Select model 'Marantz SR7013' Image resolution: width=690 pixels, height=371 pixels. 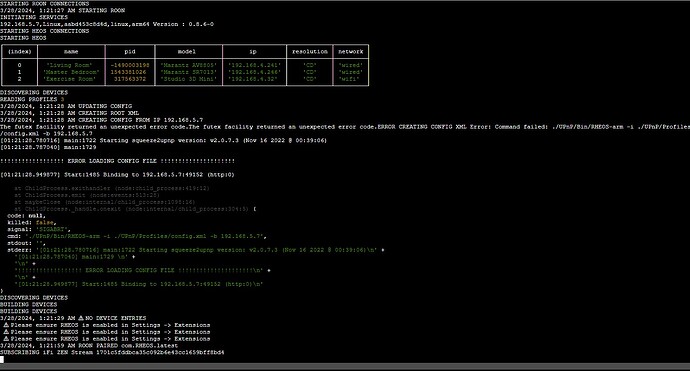point(188,72)
